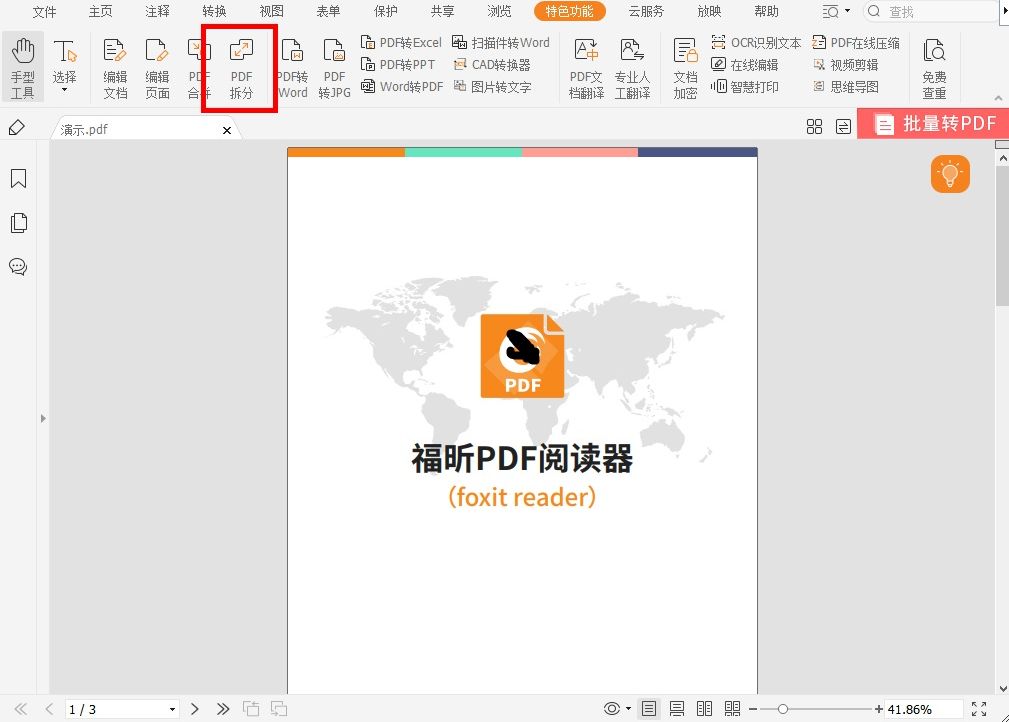1009x722 pixels.
Task: Open the 文档加密 document encryption tool
Action: 685,66
